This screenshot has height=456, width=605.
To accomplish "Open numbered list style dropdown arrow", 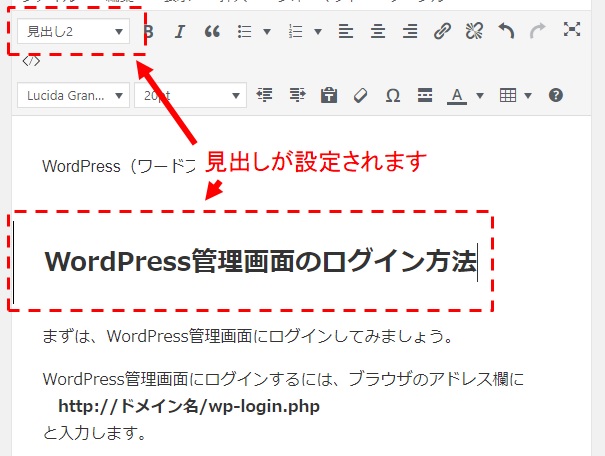I will pyautogui.click(x=318, y=31).
